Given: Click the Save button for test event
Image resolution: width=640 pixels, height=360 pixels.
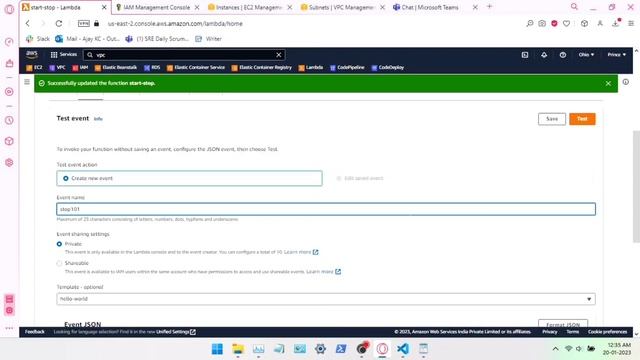Looking at the screenshot, I should pos(552,119).
